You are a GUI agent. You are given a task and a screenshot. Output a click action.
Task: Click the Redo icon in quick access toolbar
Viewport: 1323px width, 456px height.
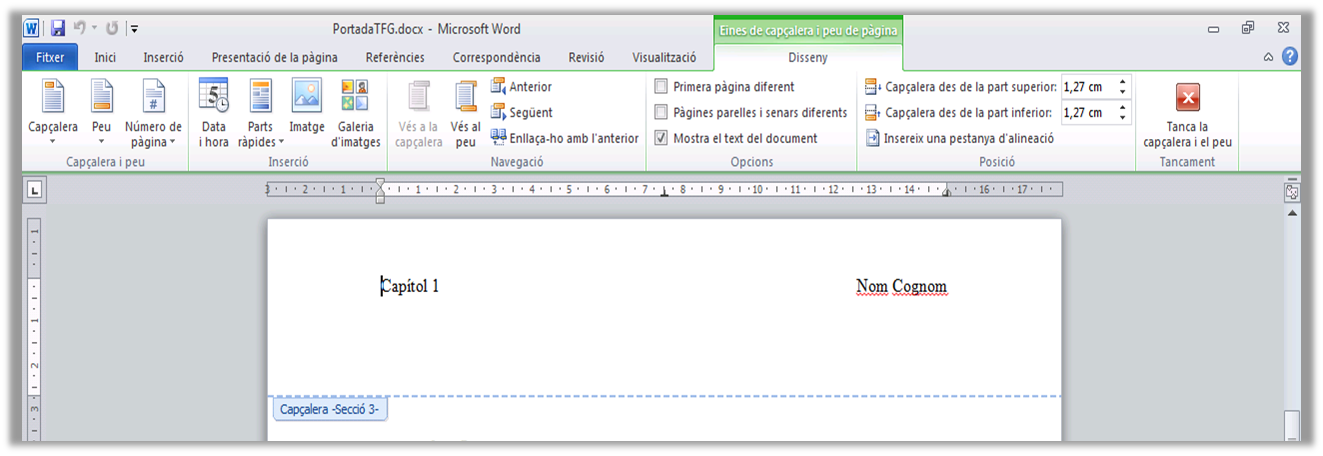pos(111,29)
